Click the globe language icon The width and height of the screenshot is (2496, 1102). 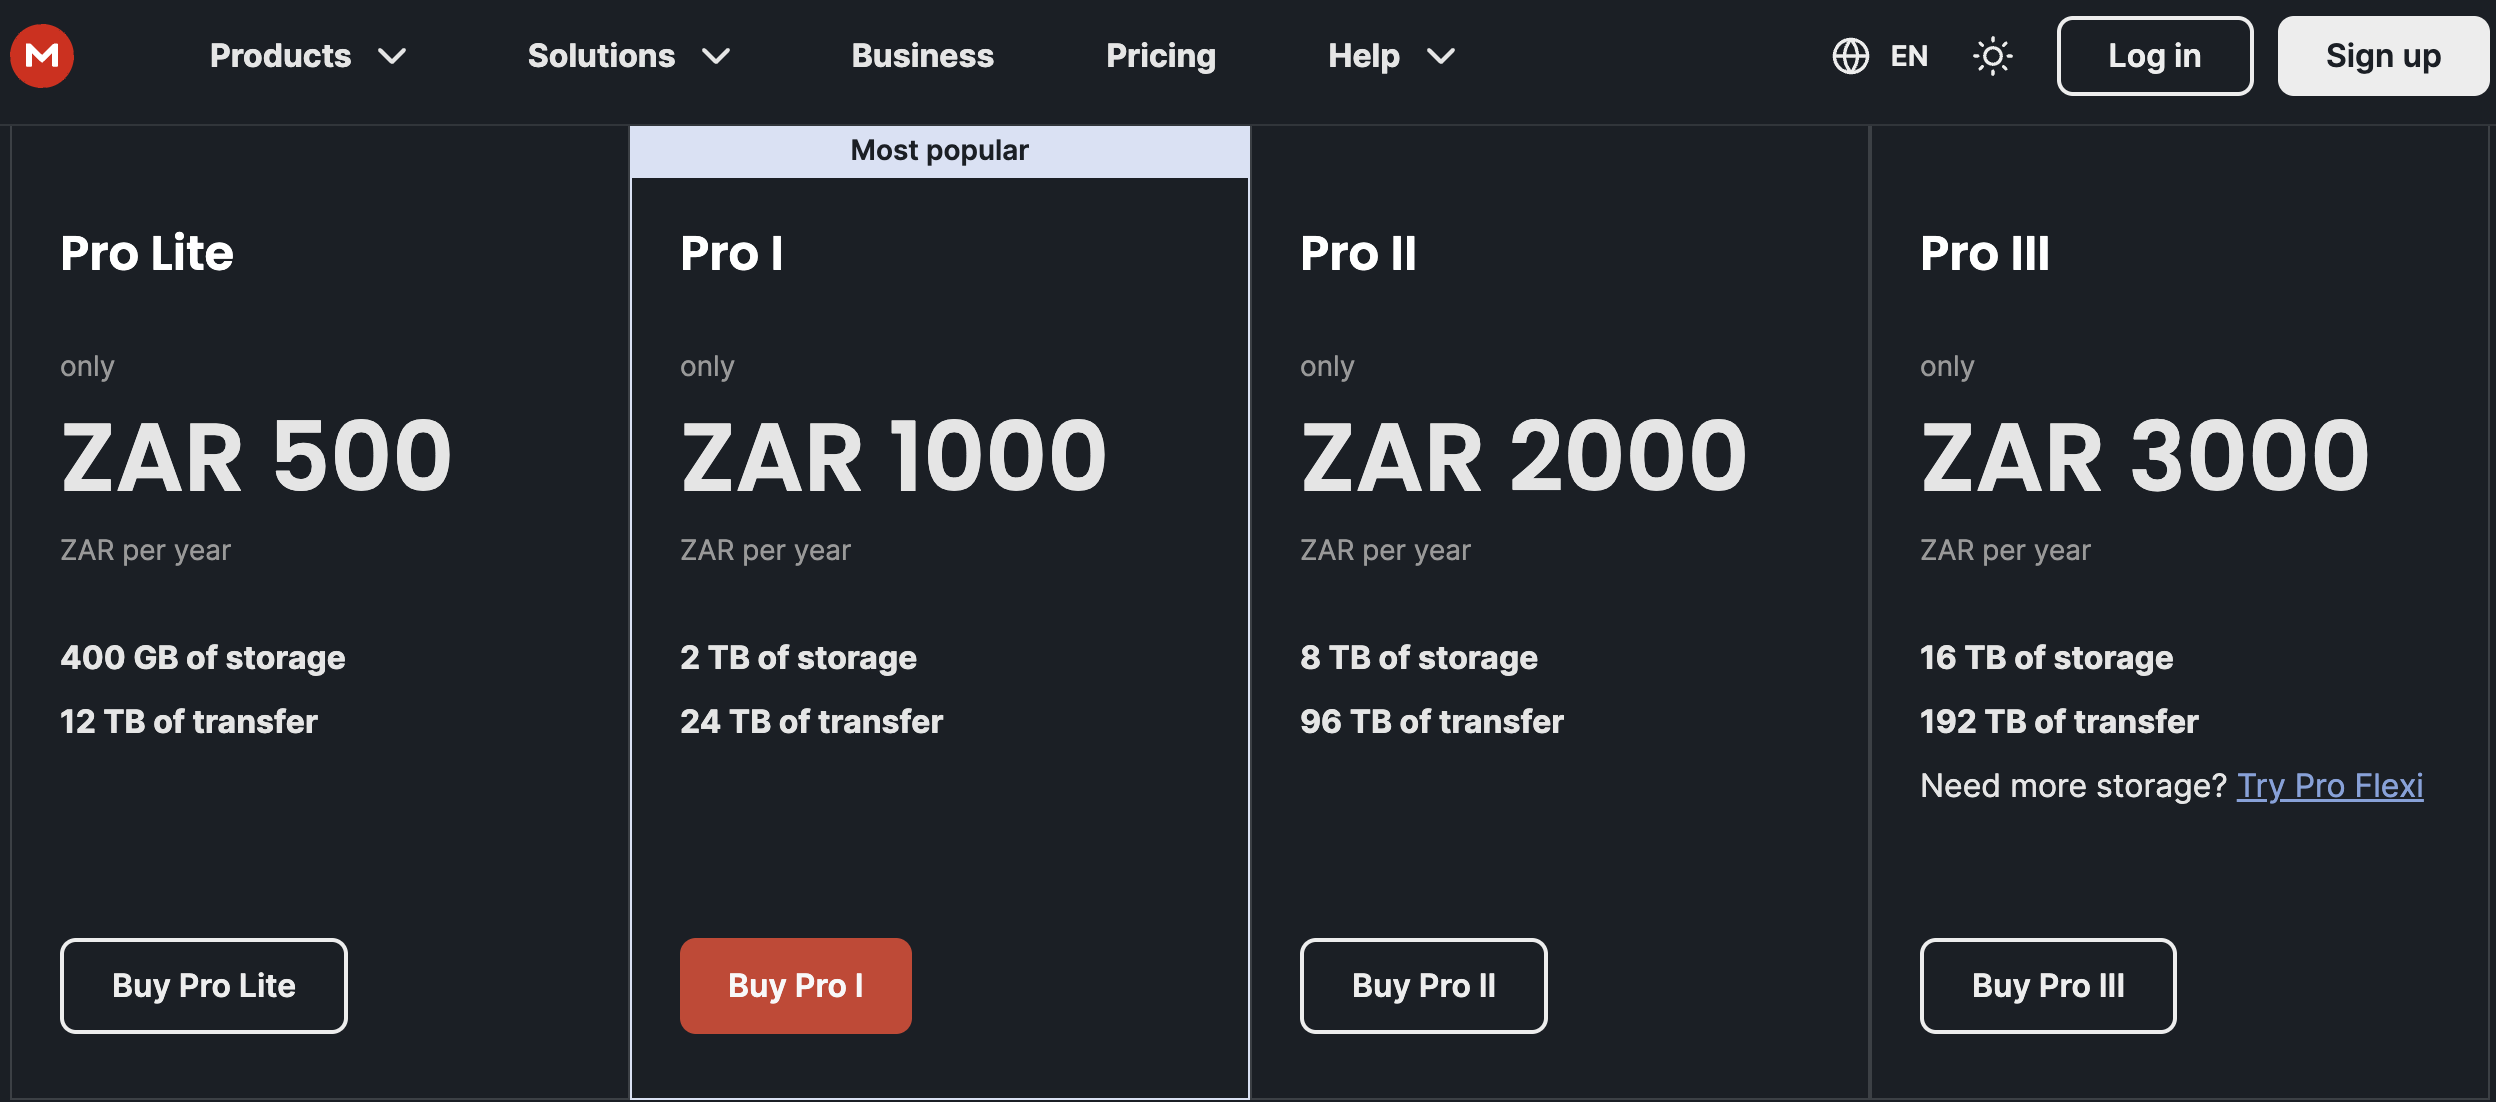click(1850, 56)
